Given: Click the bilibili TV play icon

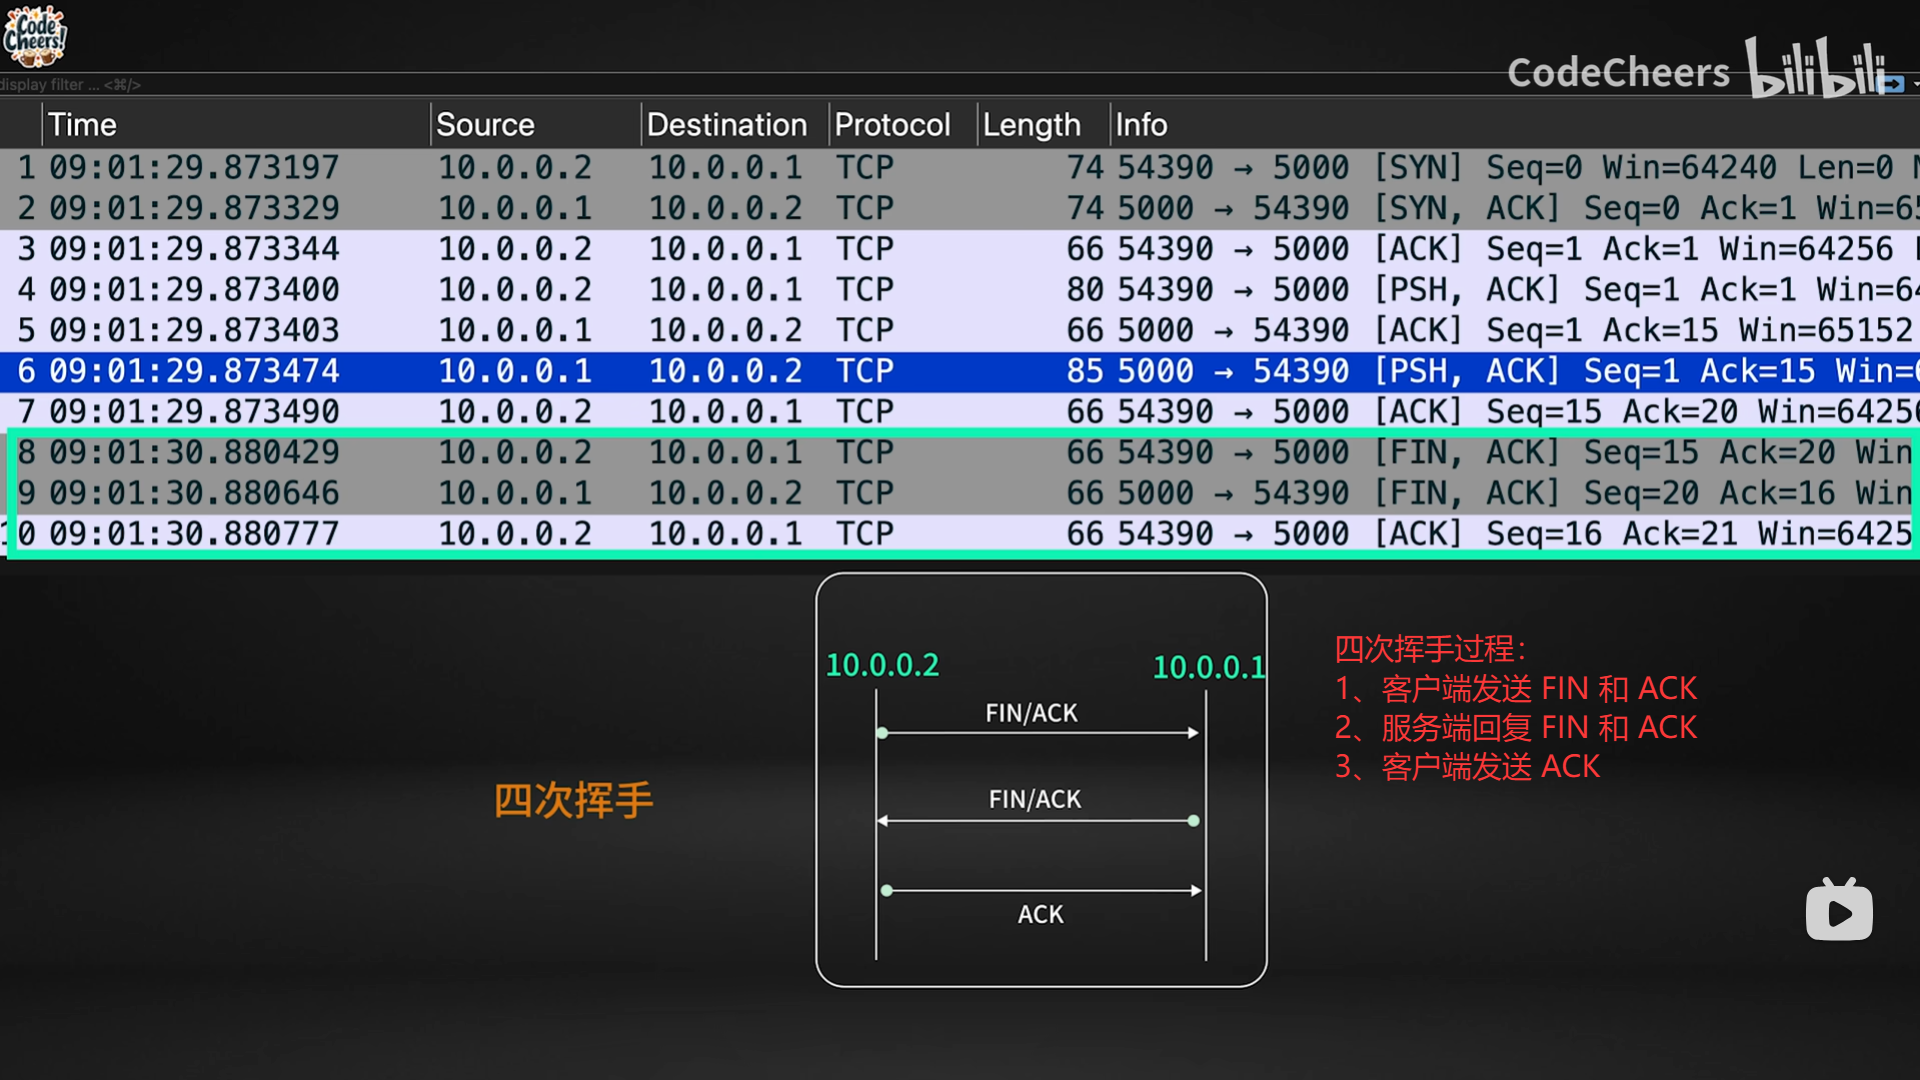Looking at the screenshot, I should coord(1839,910).
